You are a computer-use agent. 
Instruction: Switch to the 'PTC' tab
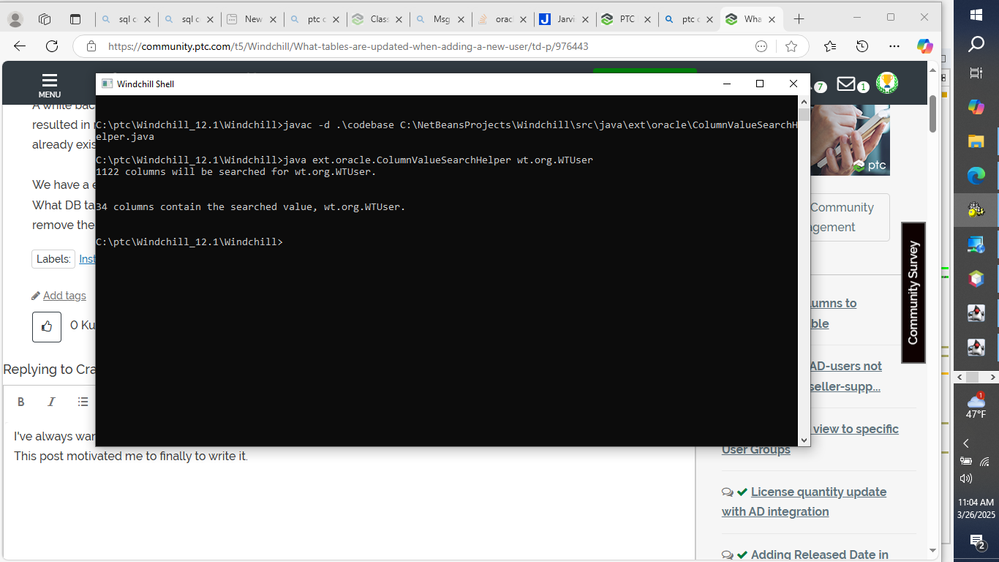pyautogui.click(x=628, y=19)
